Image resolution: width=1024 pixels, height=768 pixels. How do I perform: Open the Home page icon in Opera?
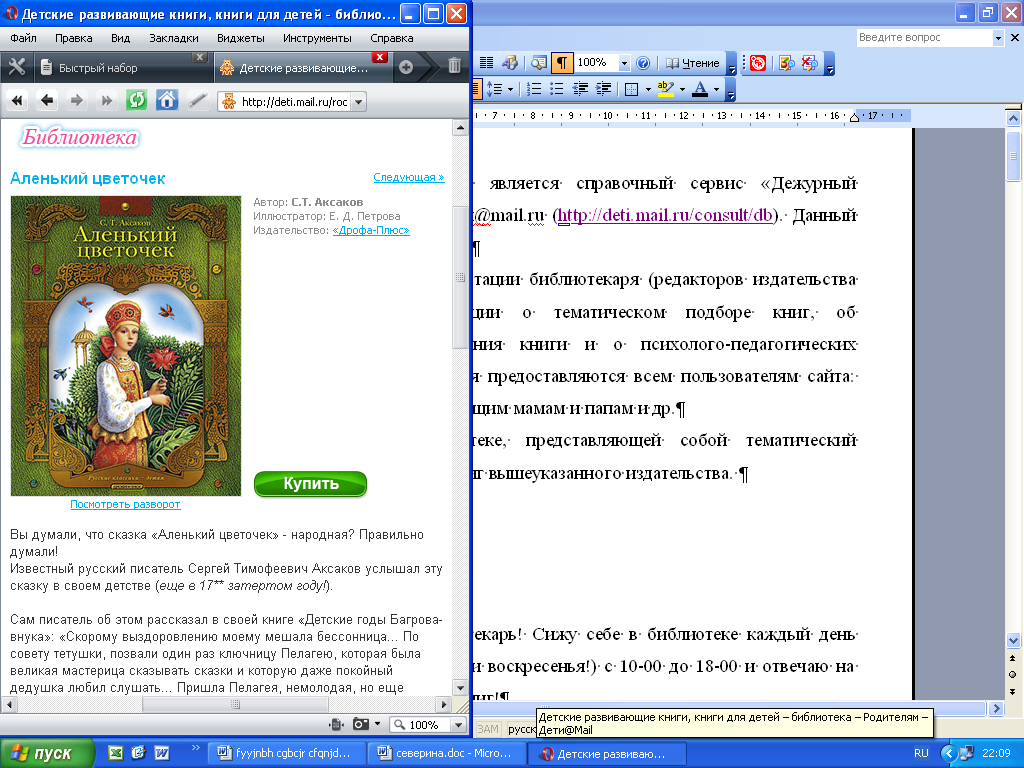[167, 101]
